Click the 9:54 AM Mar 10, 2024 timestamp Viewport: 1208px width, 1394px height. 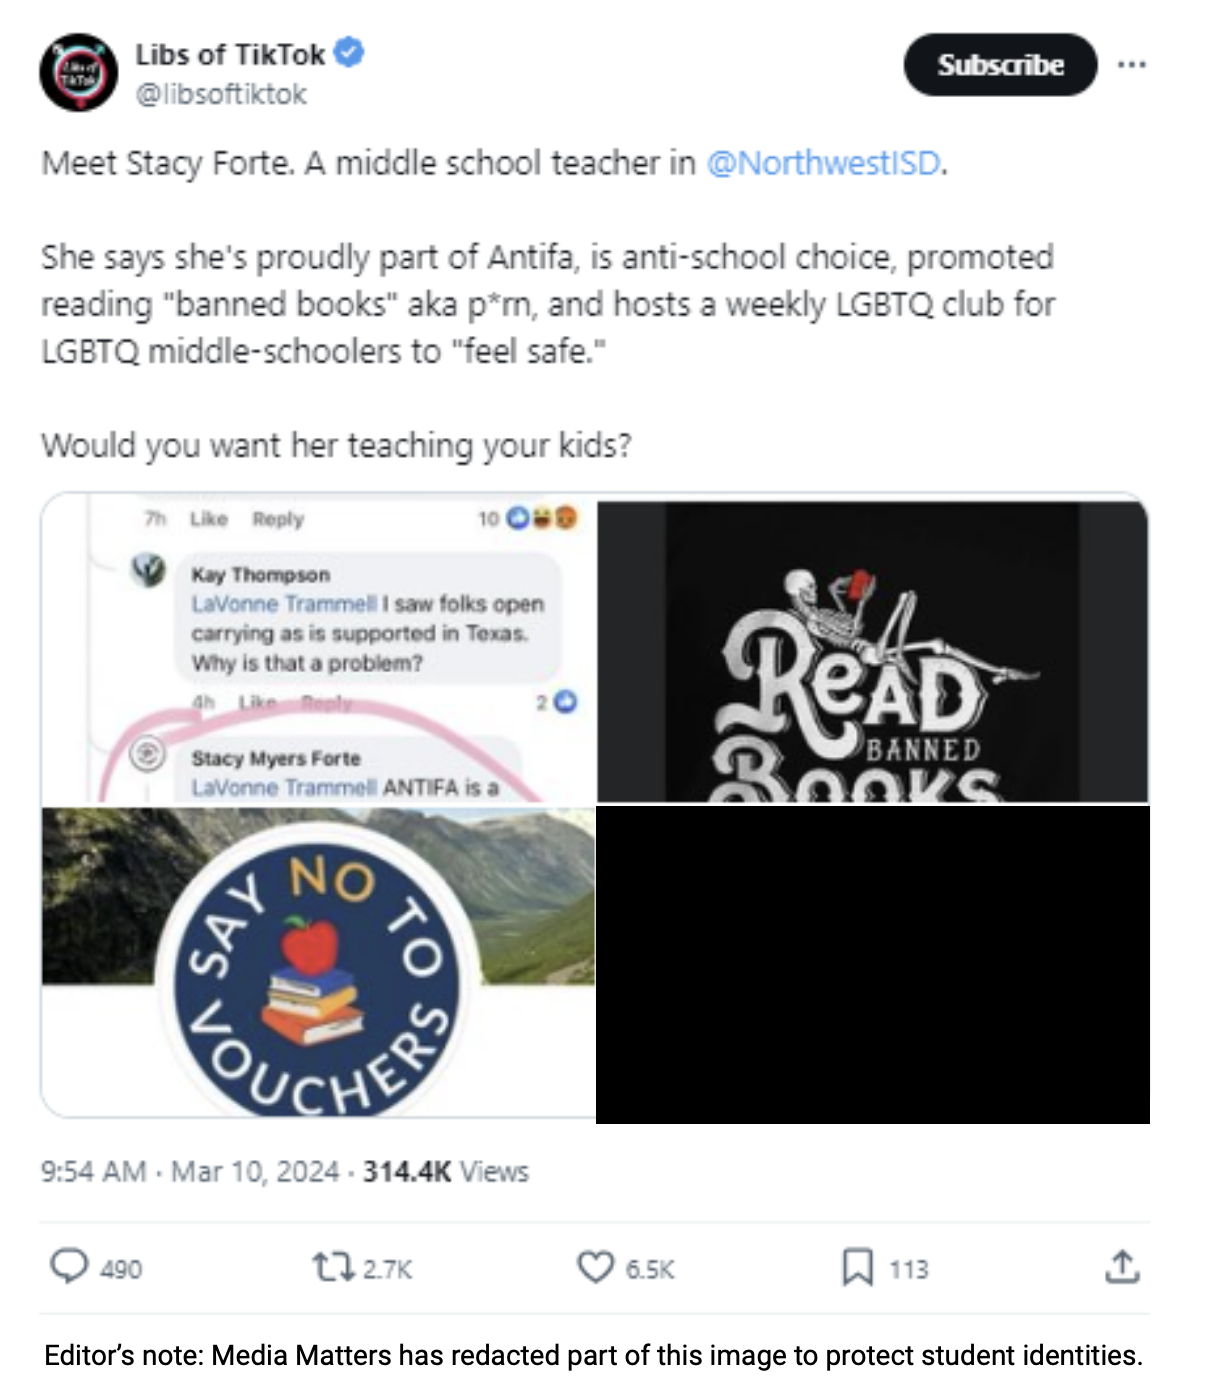190,1171
